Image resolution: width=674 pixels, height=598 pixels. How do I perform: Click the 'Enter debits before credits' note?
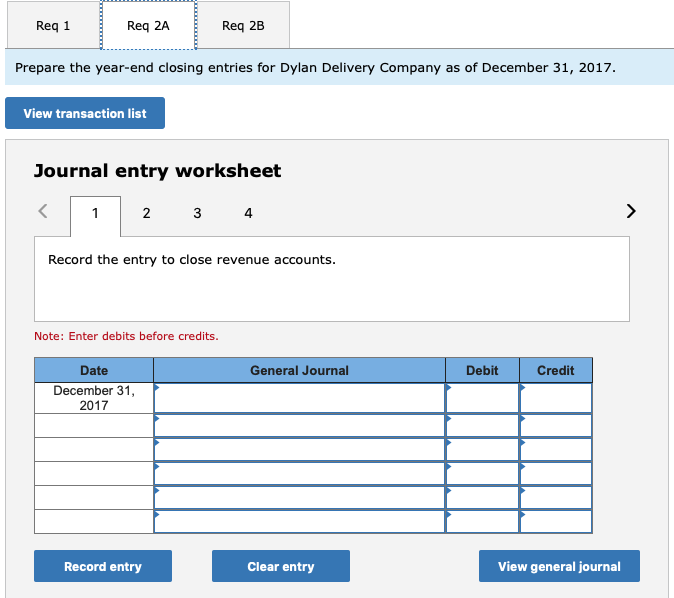[126, 336]
